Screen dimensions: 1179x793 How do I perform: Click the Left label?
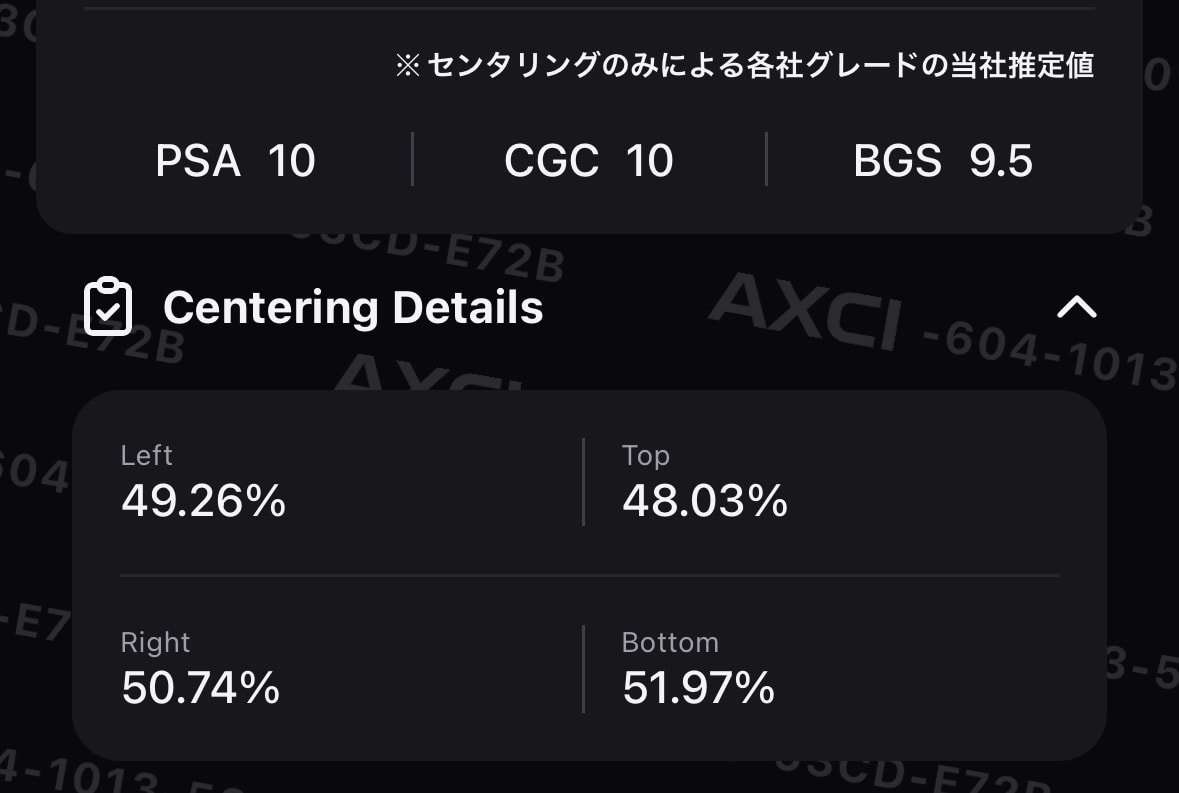[147, 455]
